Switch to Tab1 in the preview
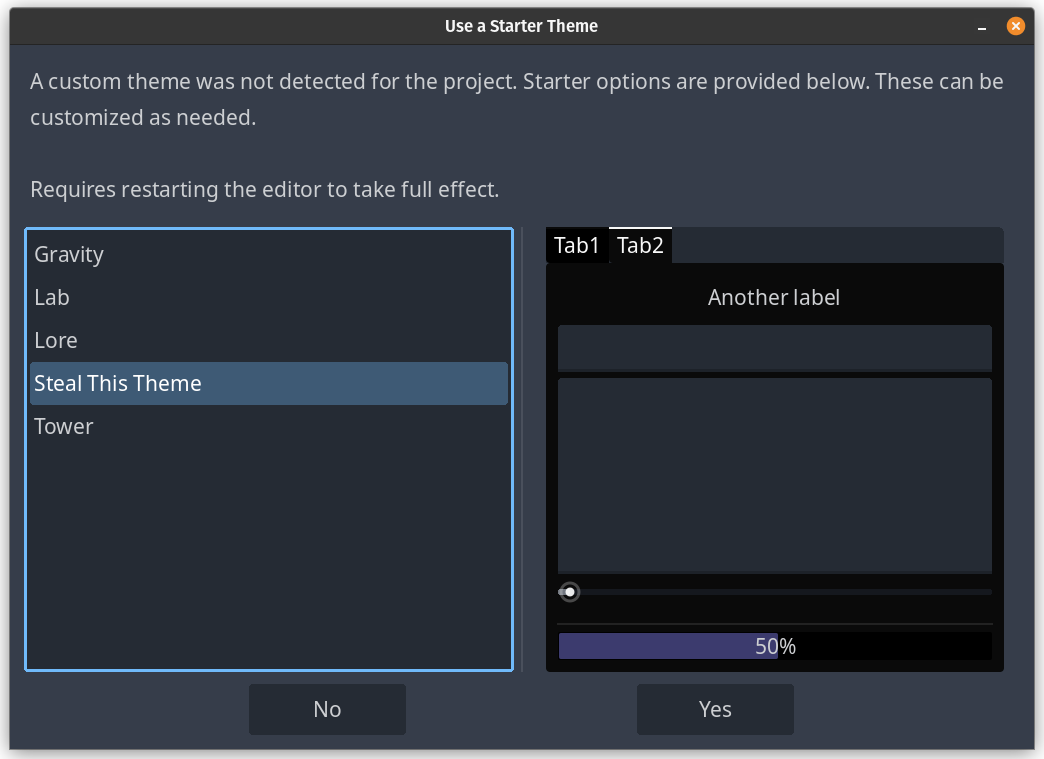Screen dimensions: 1044x759 (x=577, y=246)
